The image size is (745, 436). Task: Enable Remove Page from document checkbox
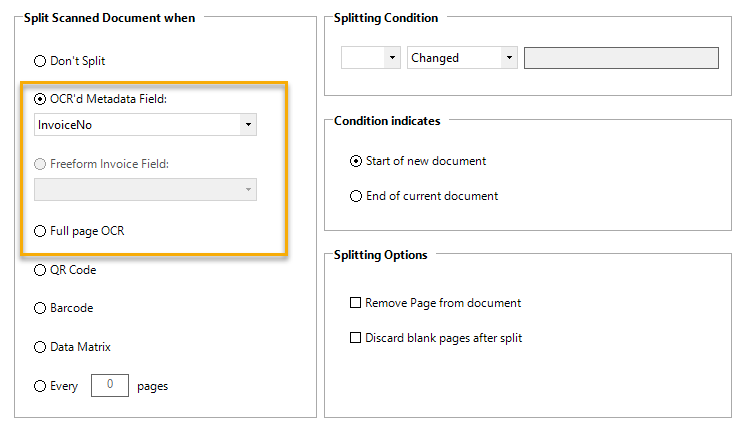pos(355,303)
